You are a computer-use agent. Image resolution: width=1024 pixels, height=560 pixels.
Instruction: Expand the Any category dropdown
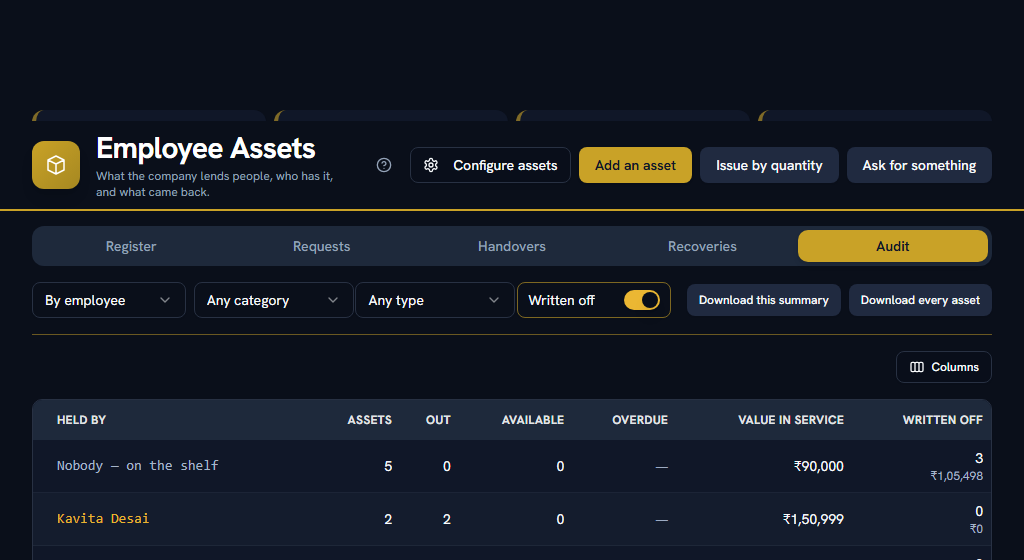tap(273, 300)
